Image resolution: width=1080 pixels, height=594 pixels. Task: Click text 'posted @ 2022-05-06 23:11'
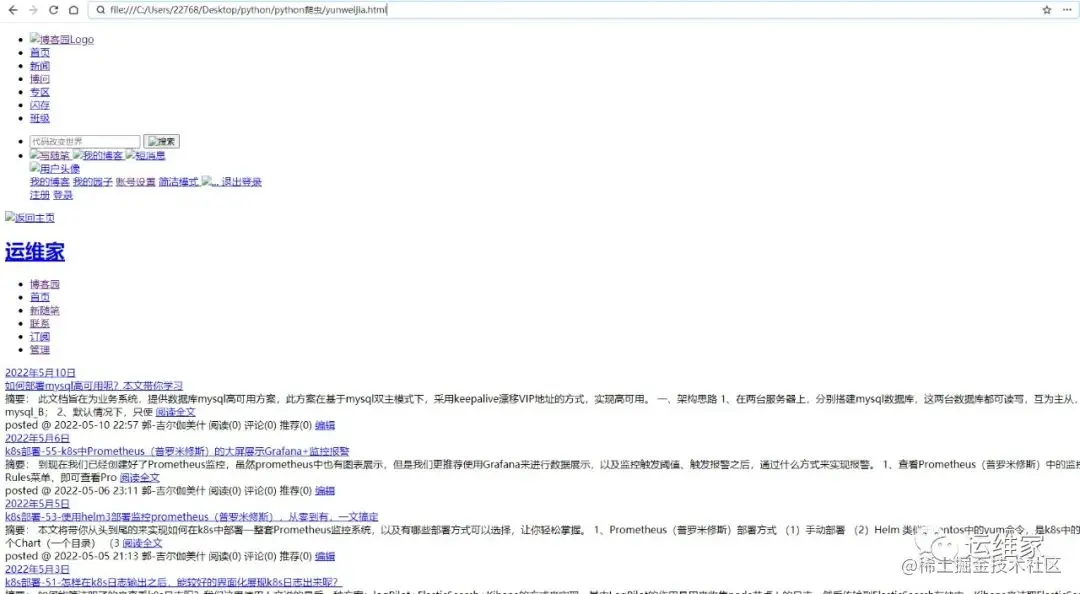pyautogui.click(x=72, y=491)
